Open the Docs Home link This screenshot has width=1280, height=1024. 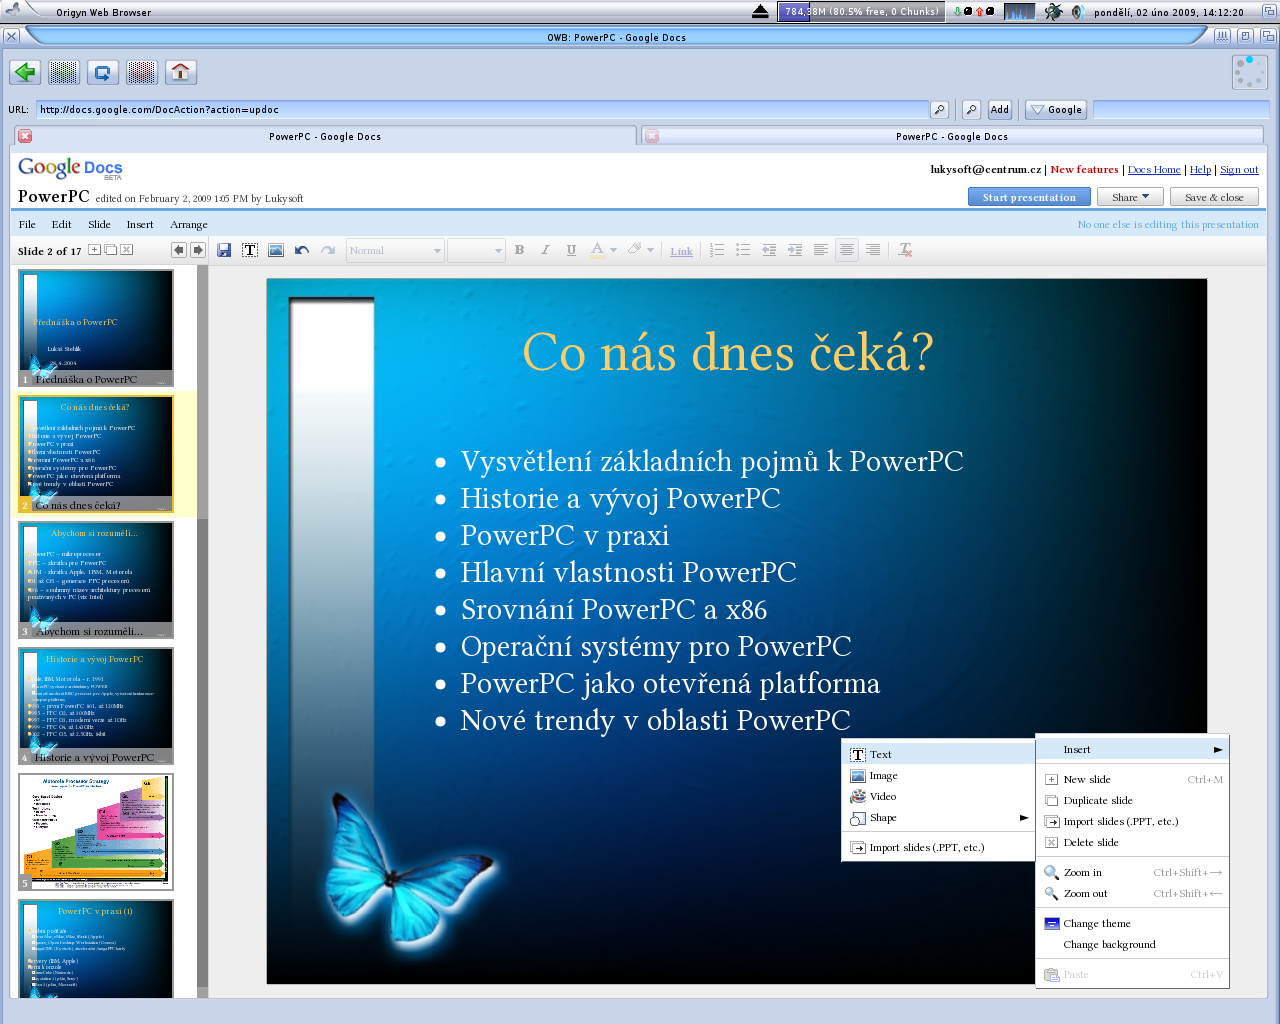pos(1154,170)
